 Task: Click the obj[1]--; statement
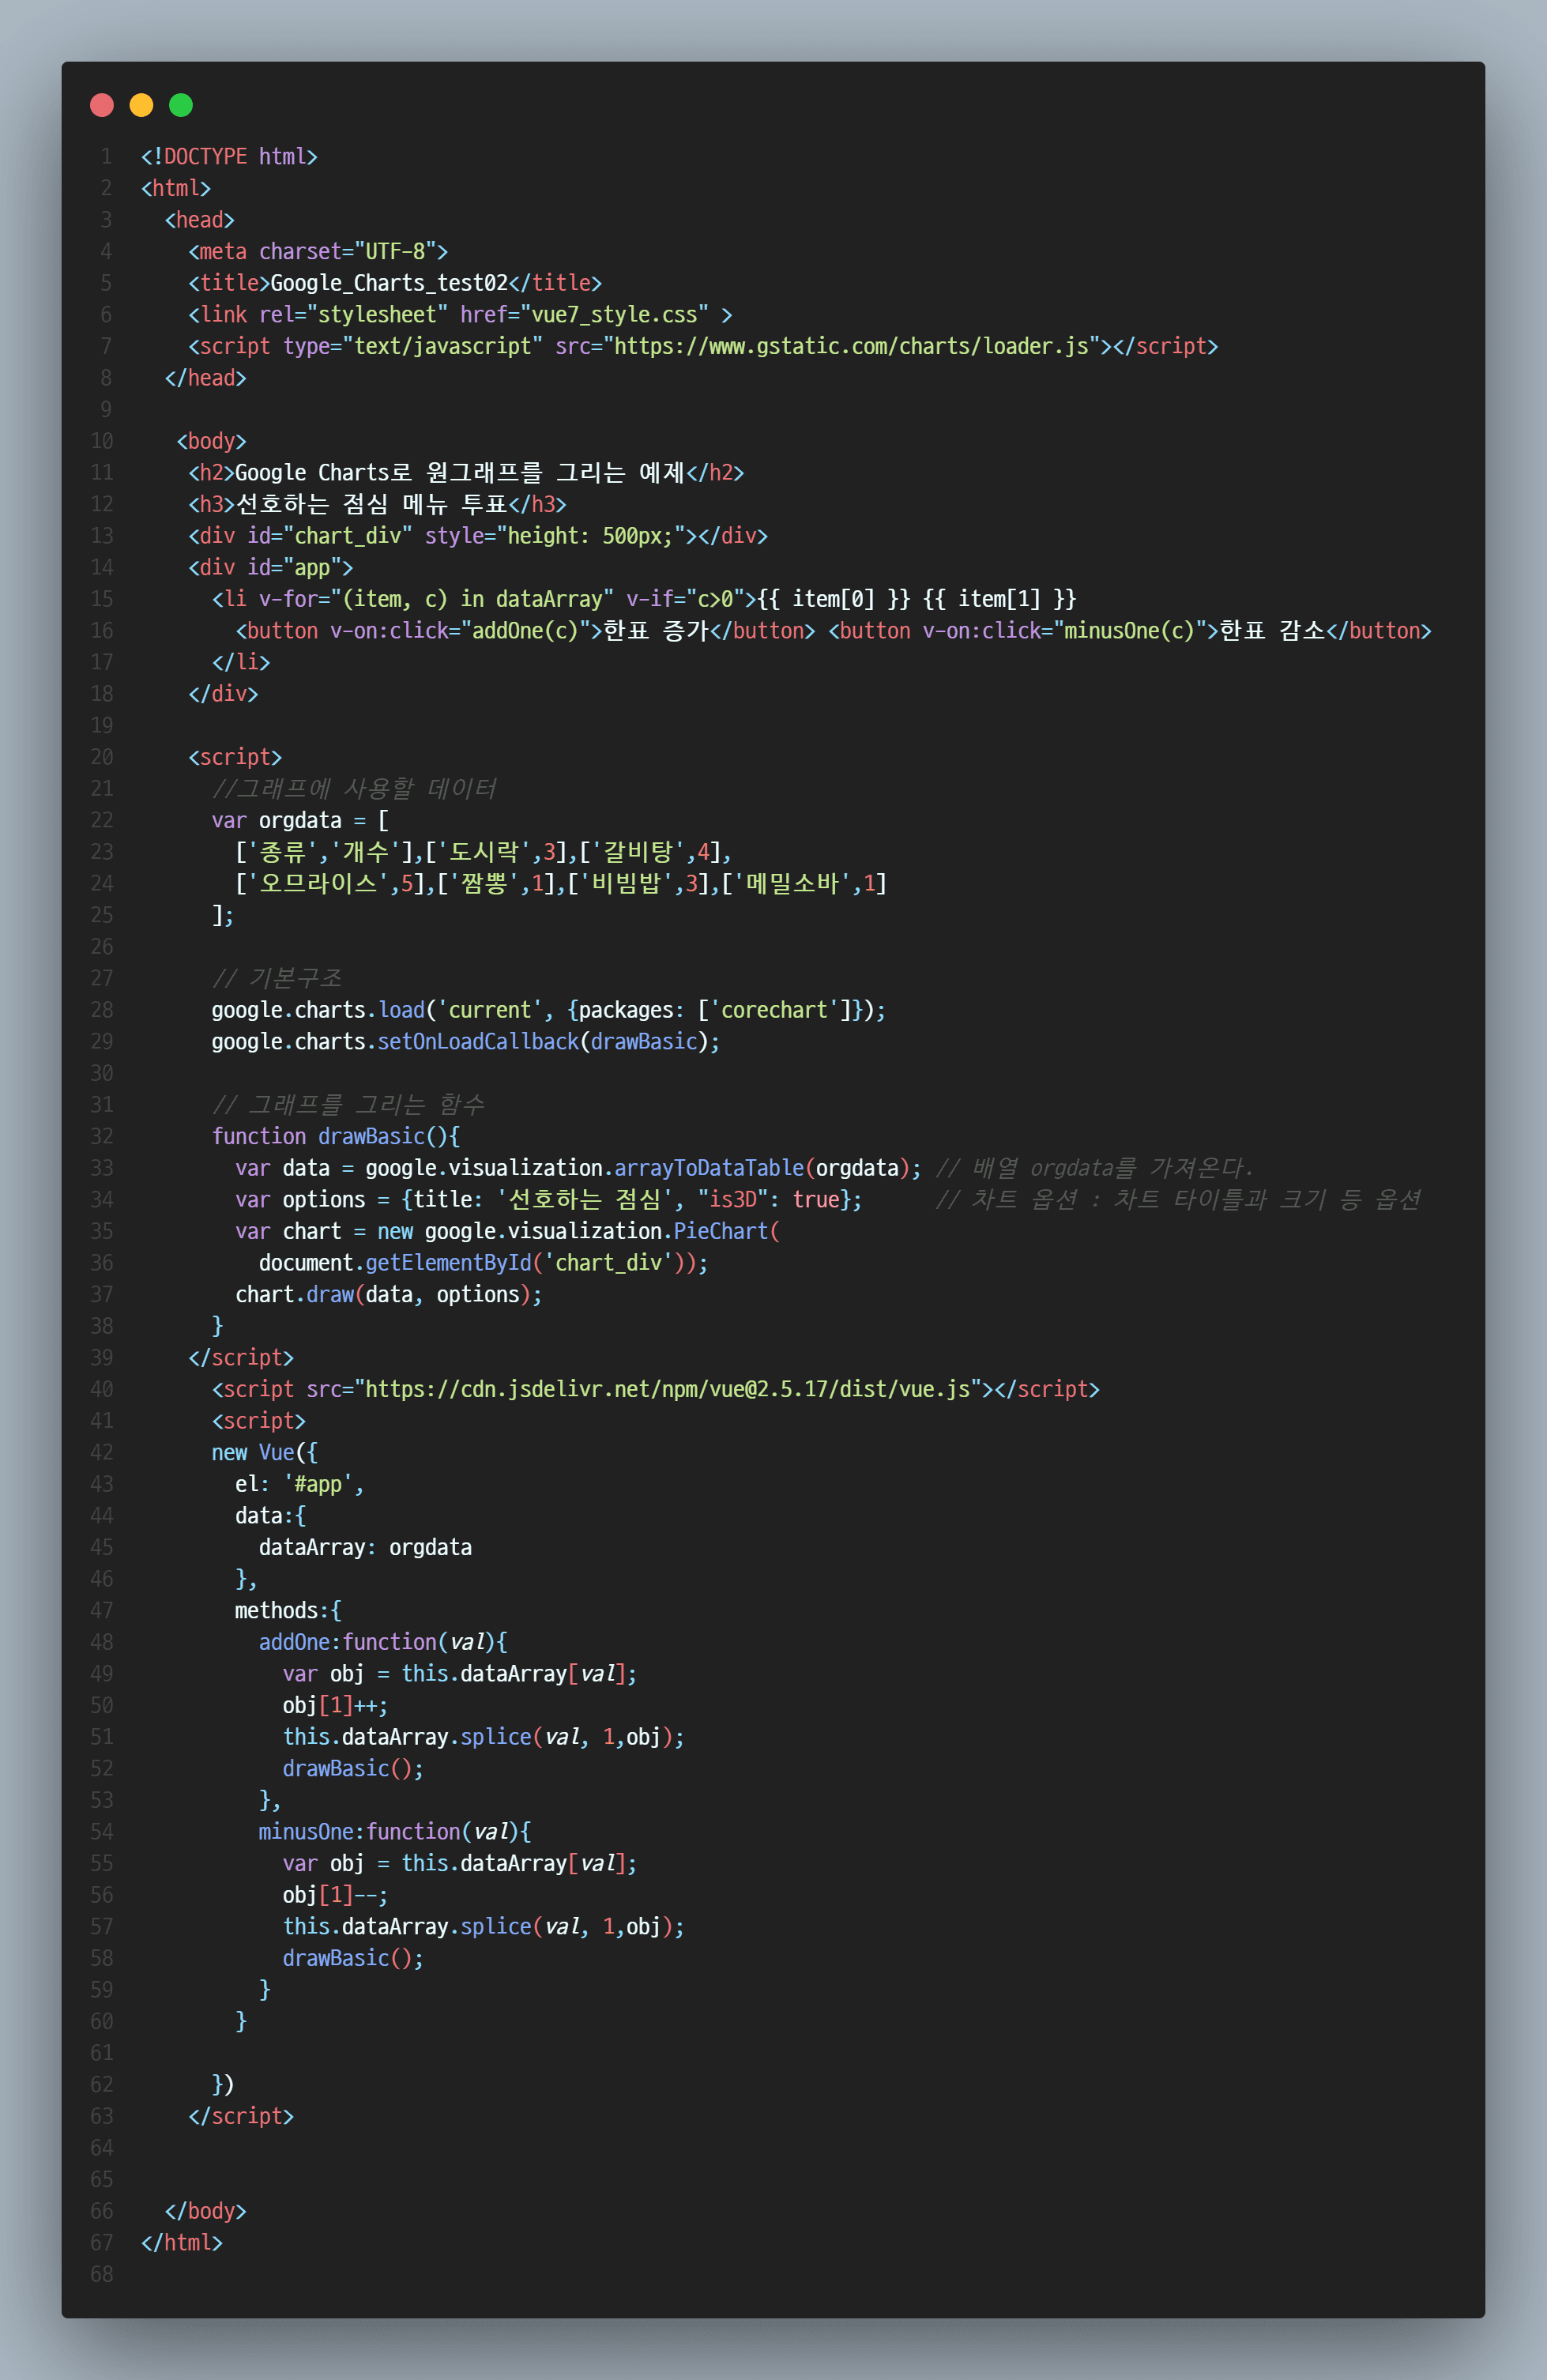click(335, 1896)
